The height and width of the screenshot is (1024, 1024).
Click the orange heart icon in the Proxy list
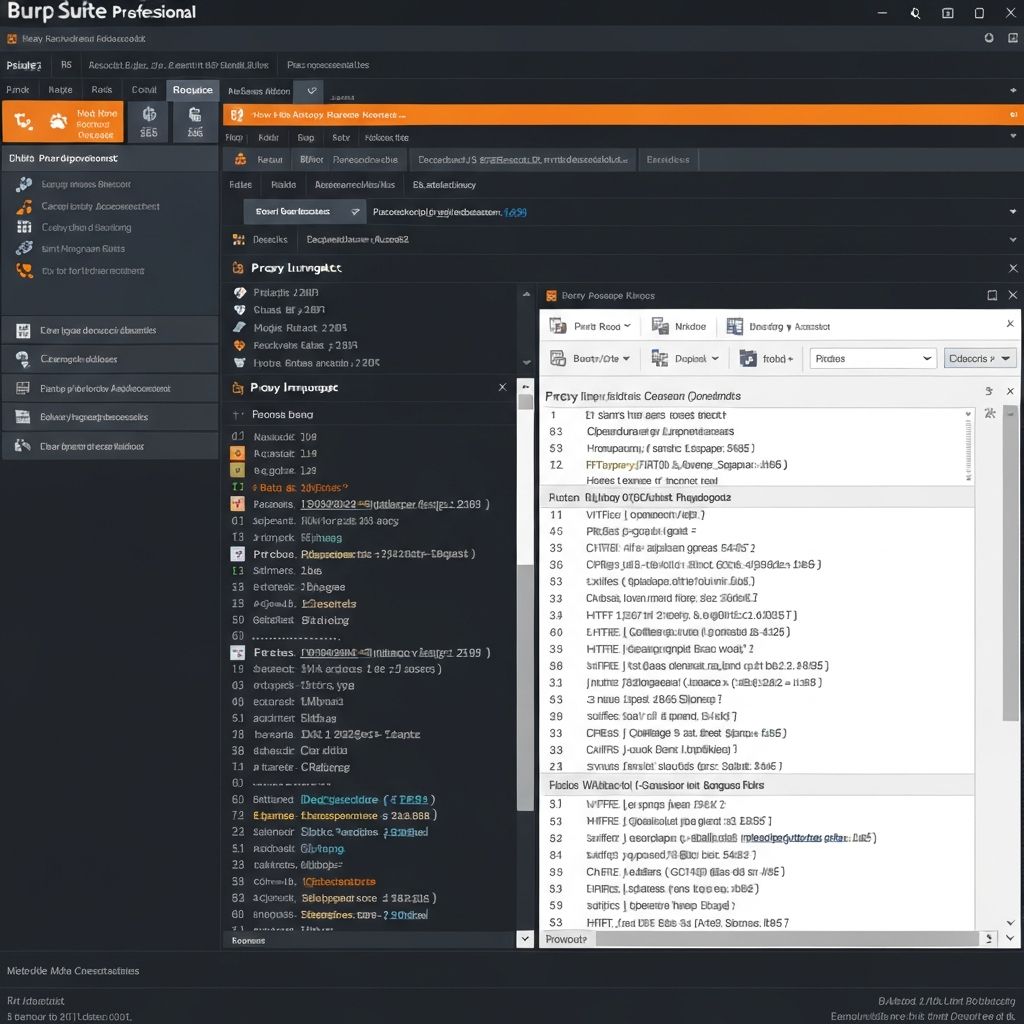[239, 345]
